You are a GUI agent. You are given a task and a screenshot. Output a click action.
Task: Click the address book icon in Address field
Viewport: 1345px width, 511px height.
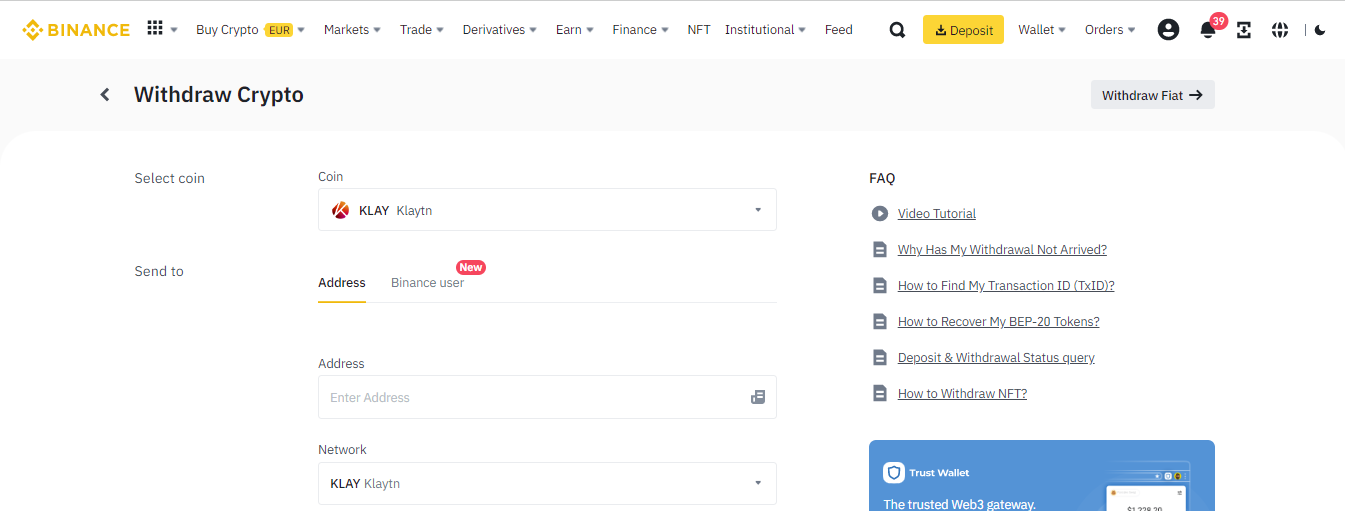758,397
